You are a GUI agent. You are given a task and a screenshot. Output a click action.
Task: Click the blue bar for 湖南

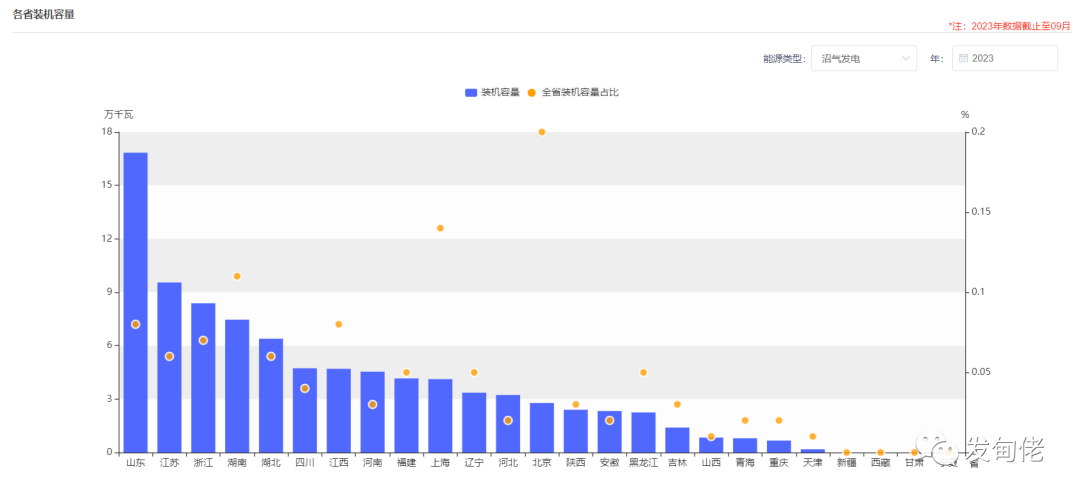[237, 386]
